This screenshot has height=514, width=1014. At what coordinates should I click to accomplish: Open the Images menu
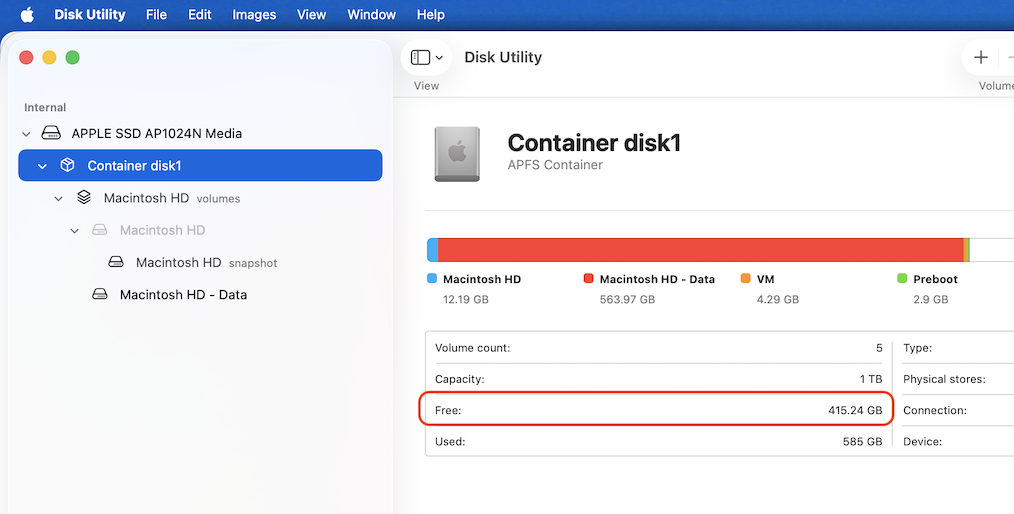pyautogui.click(x=254, y=14)
